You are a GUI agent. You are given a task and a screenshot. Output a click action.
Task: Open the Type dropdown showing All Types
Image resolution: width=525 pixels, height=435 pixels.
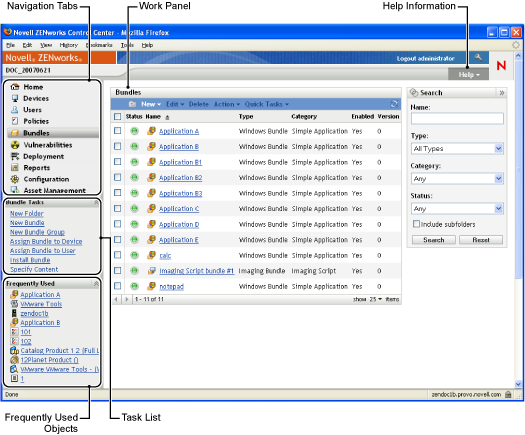457,148
